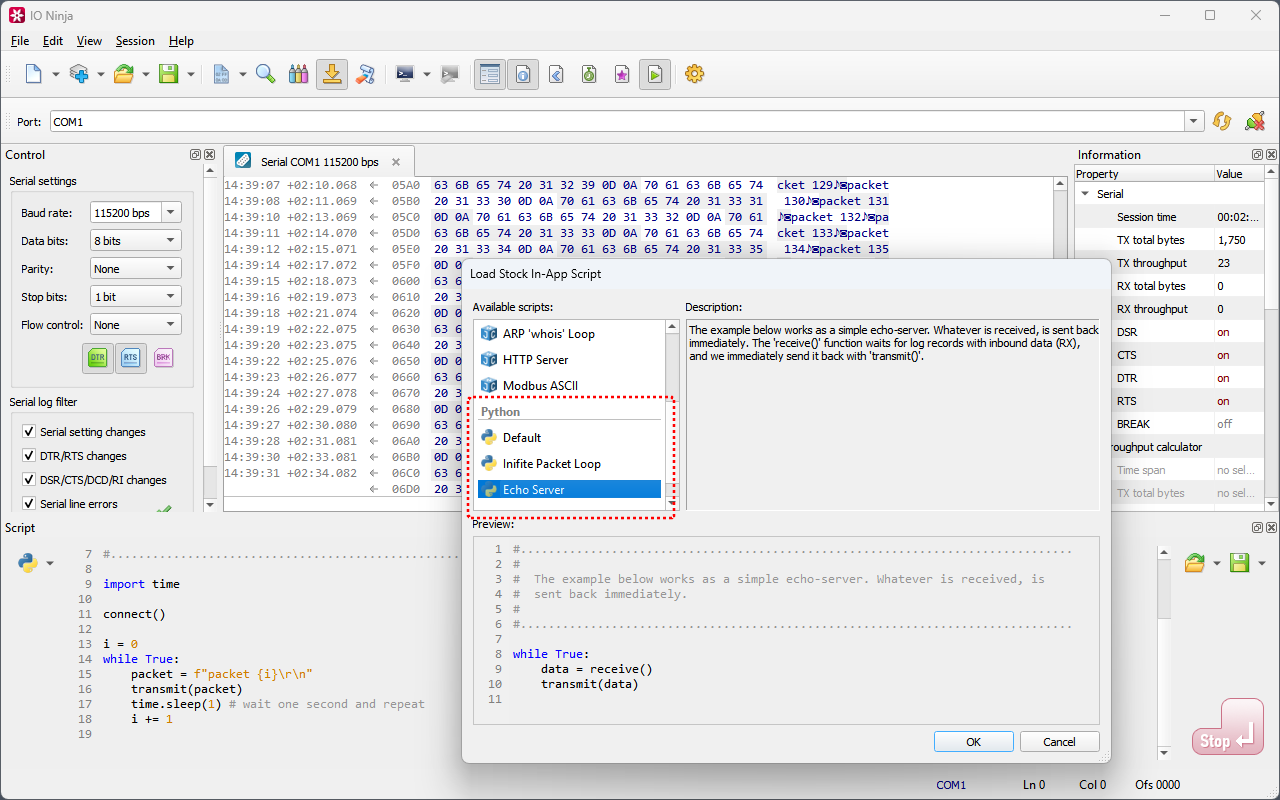The height and width of the screenshot is (800, 1280).
Task: Click the magnifier Find icon in toolbar
Action: coord(265,74)
